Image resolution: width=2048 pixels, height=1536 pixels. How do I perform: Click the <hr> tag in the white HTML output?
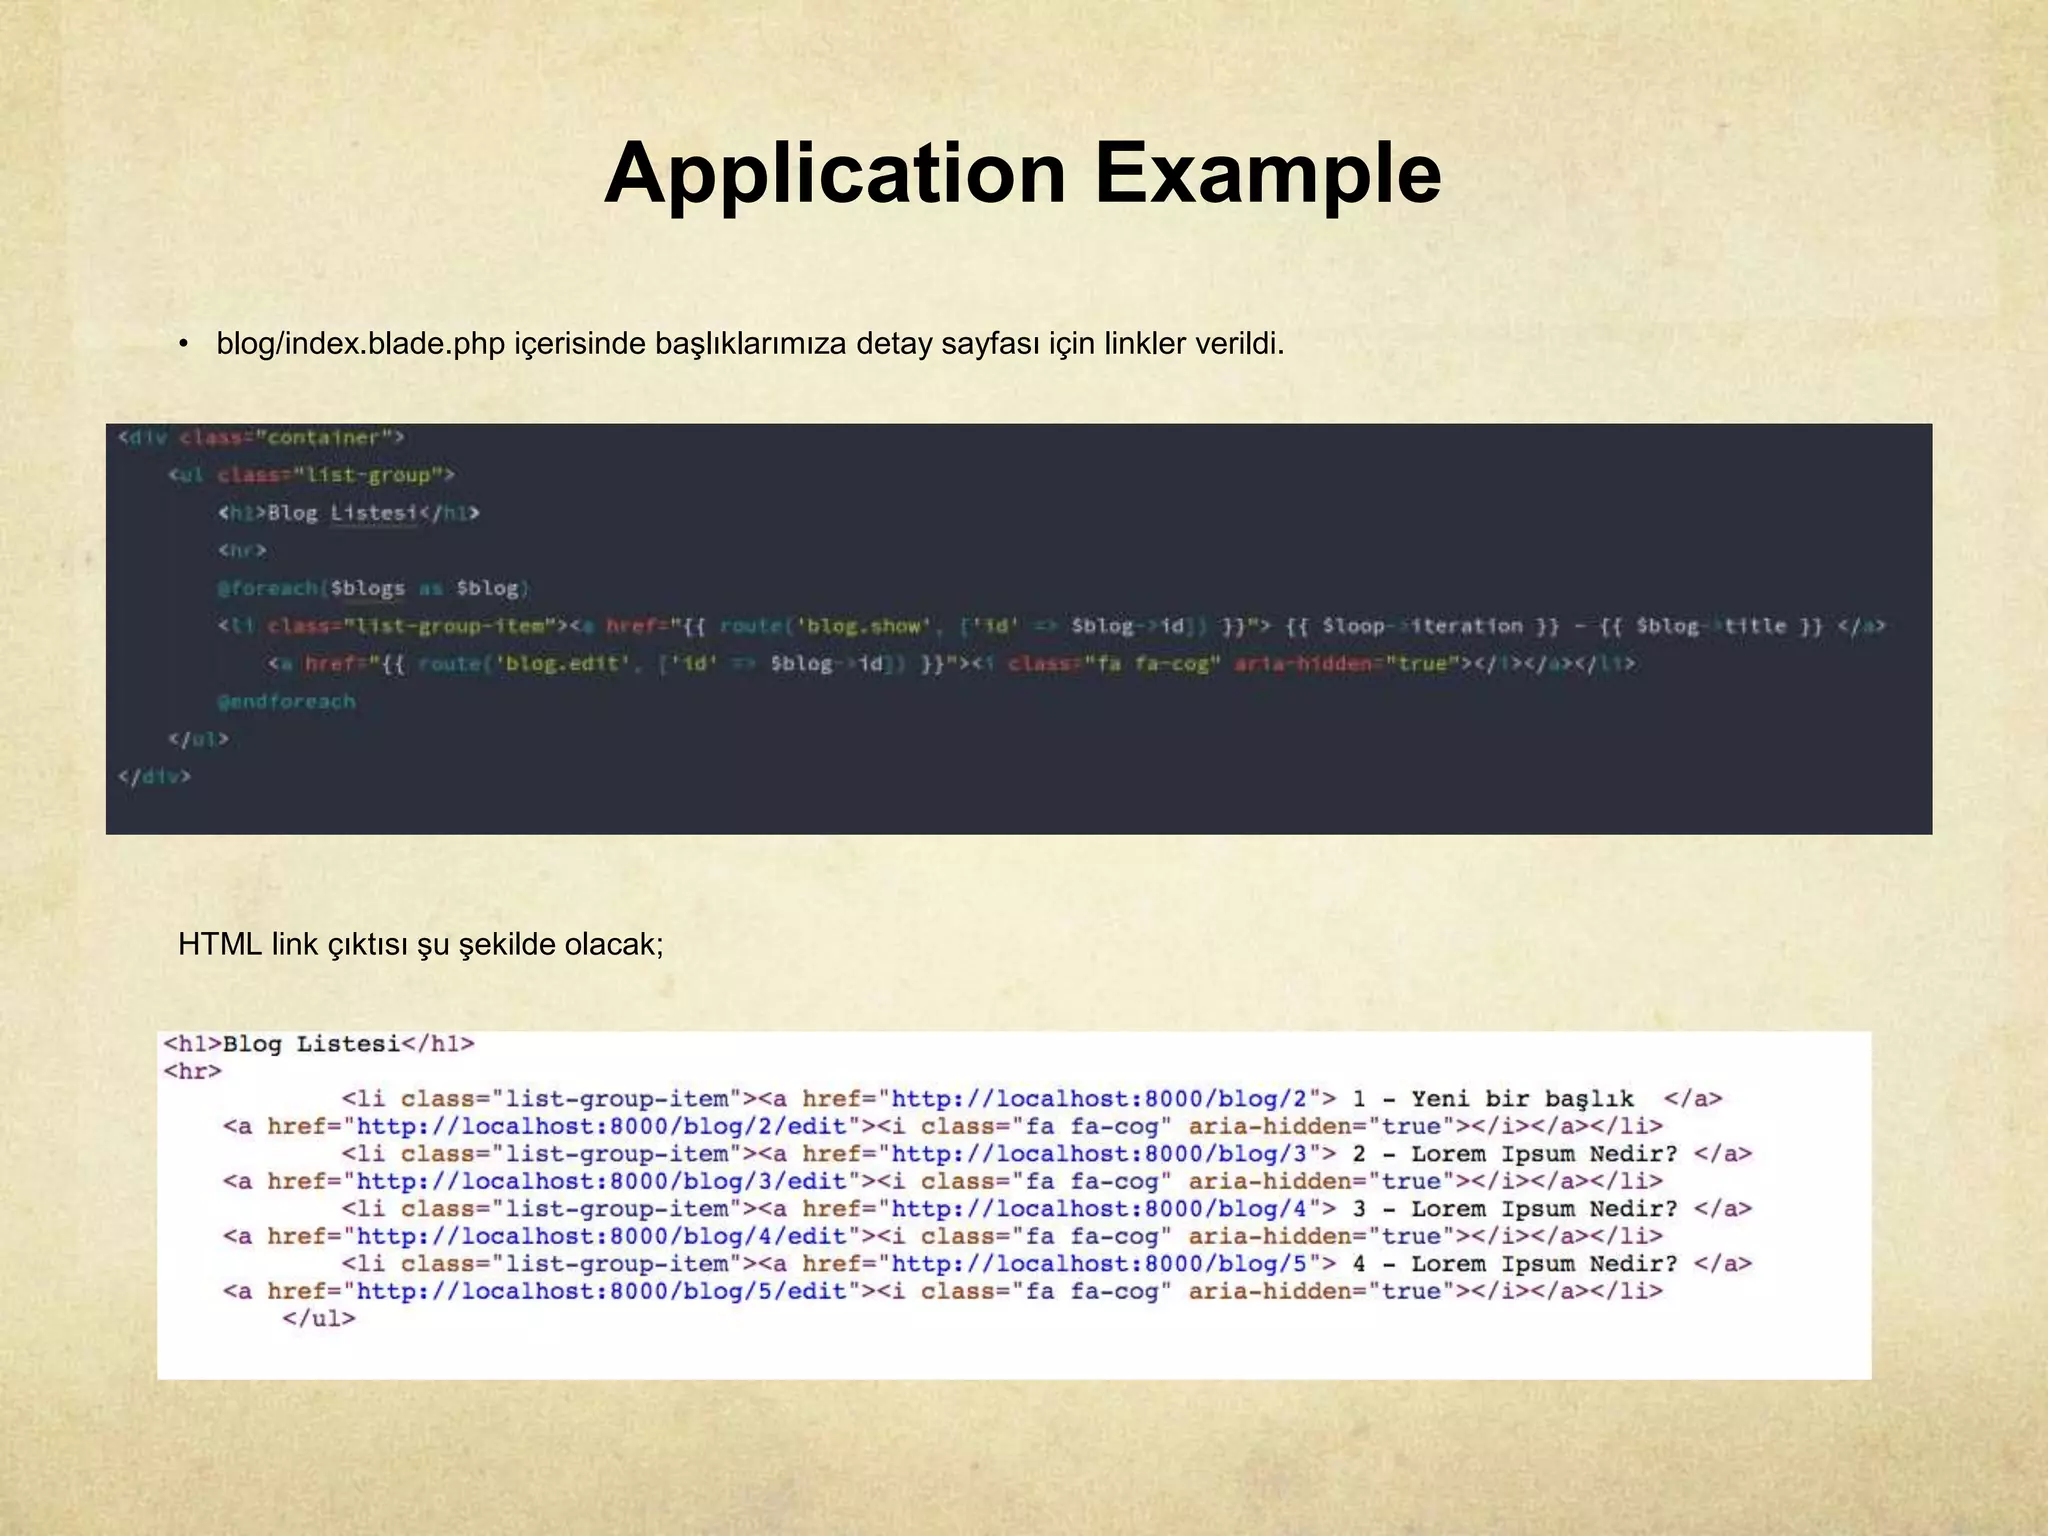coord(193,1071)
